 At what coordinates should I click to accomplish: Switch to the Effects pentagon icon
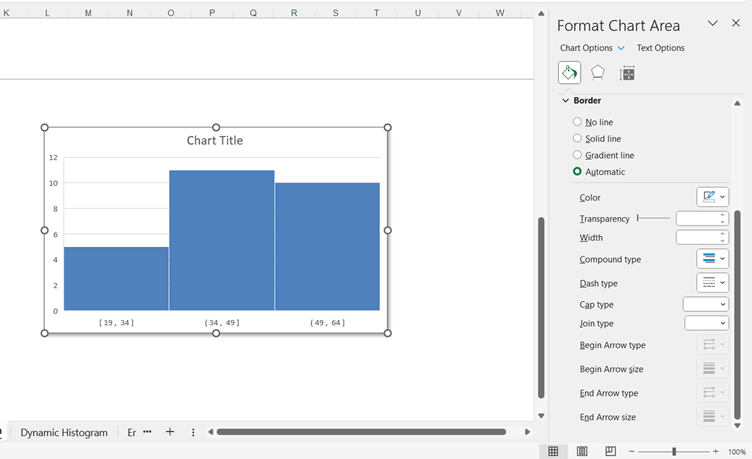click(598, 72)
